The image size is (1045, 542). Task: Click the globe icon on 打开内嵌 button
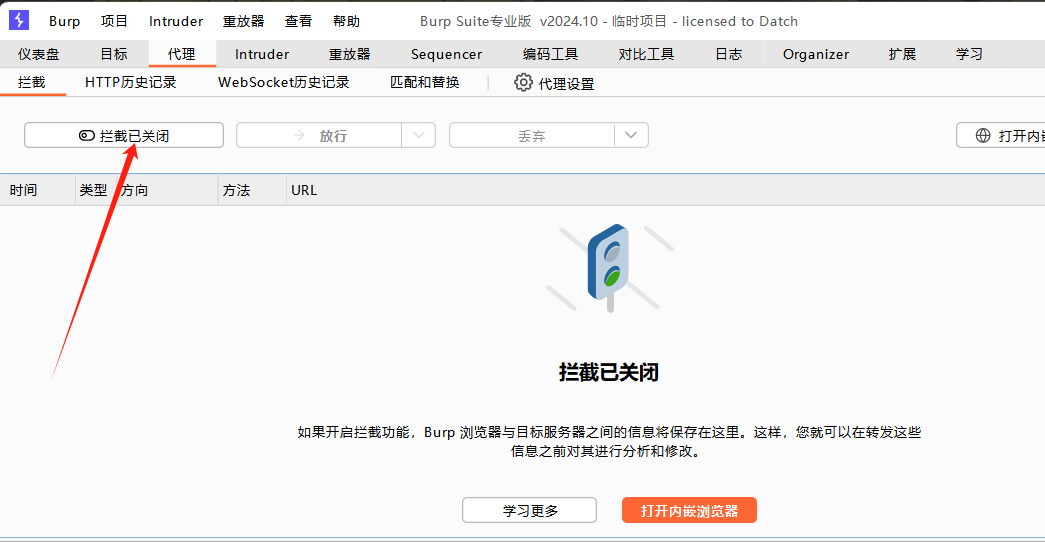point(983,135)
